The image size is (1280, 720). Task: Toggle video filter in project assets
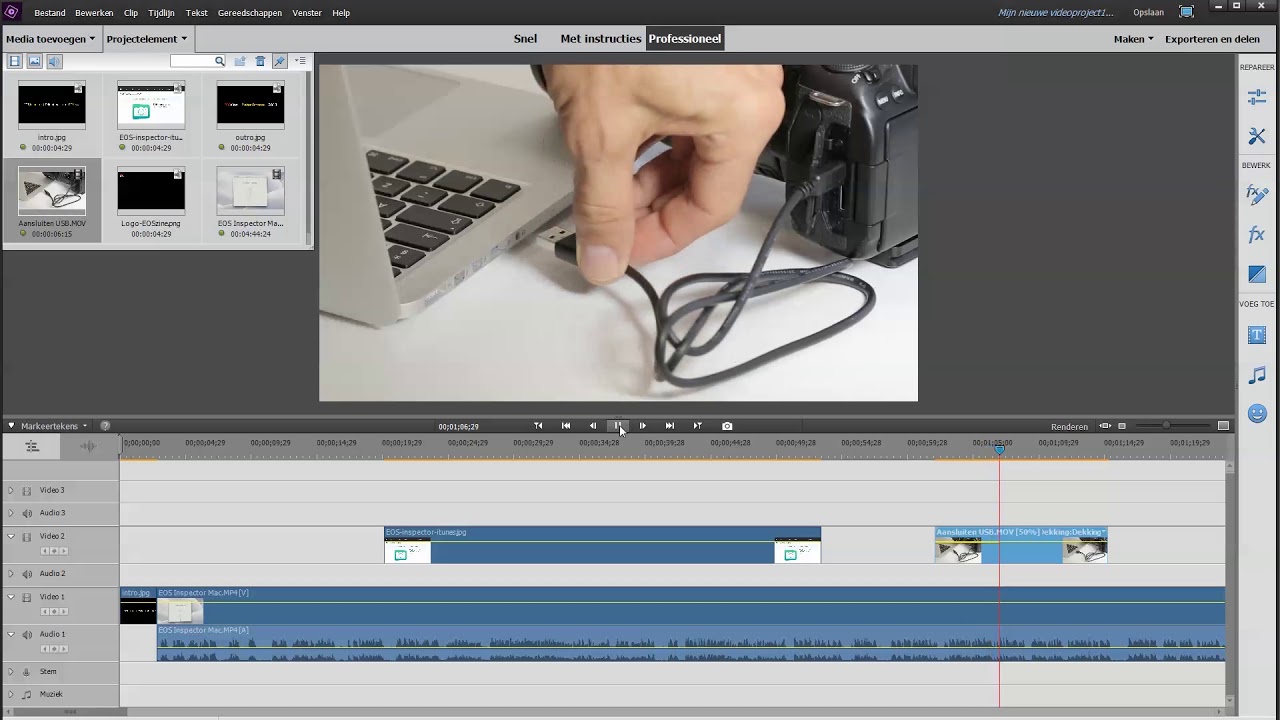coord(14,62)
